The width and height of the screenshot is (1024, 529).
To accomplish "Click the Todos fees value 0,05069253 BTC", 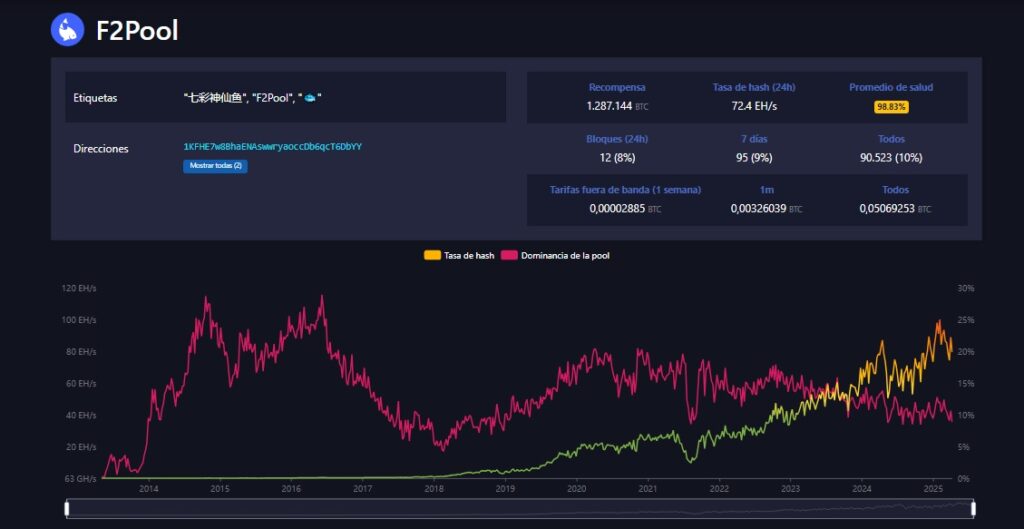I will (x=895, y=209).
